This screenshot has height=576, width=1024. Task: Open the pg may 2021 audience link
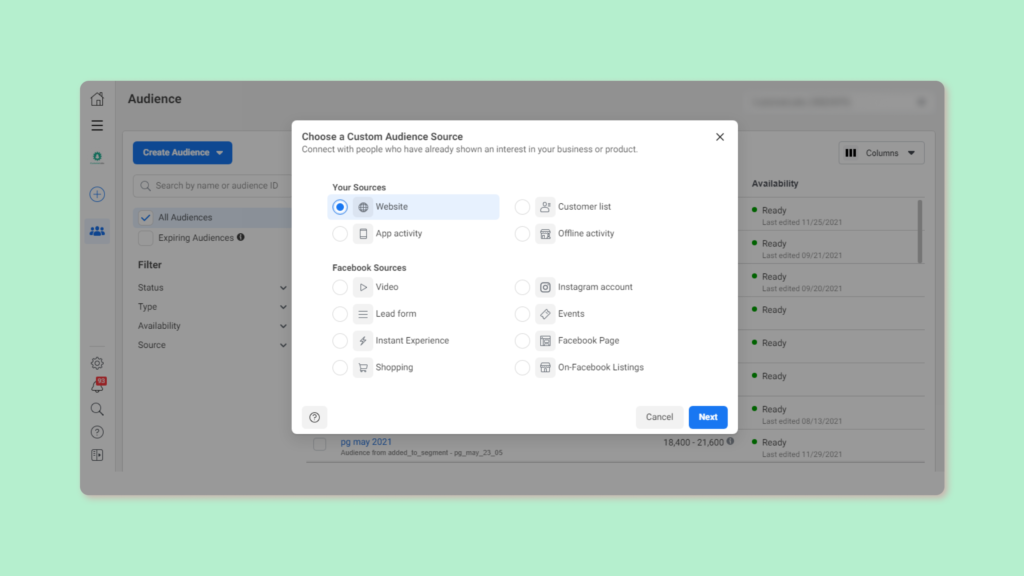(x=366, y=442)
